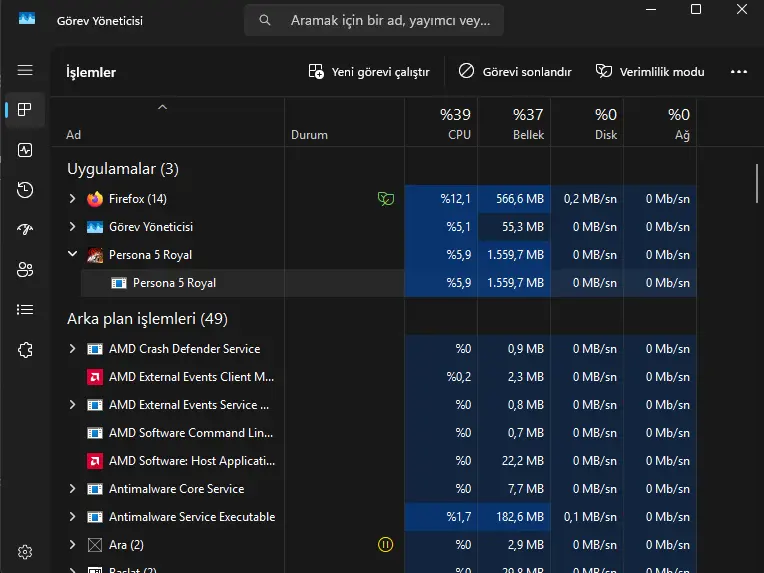Image resolution: width=764 pixels, height=573 pixels.
Task: Click Firefox efficiency mode leaf icon
Action: pyautogui.click(x=385, y=199)
